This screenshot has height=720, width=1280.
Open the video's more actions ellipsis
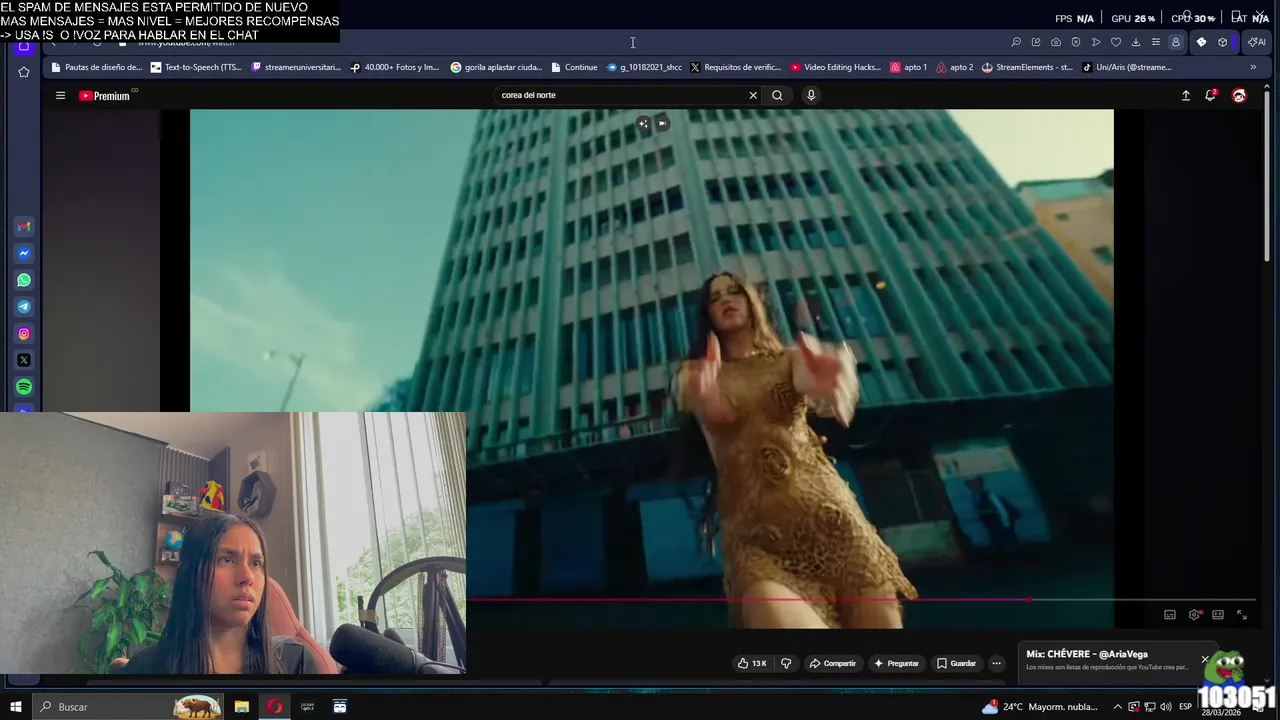[996, 663]
